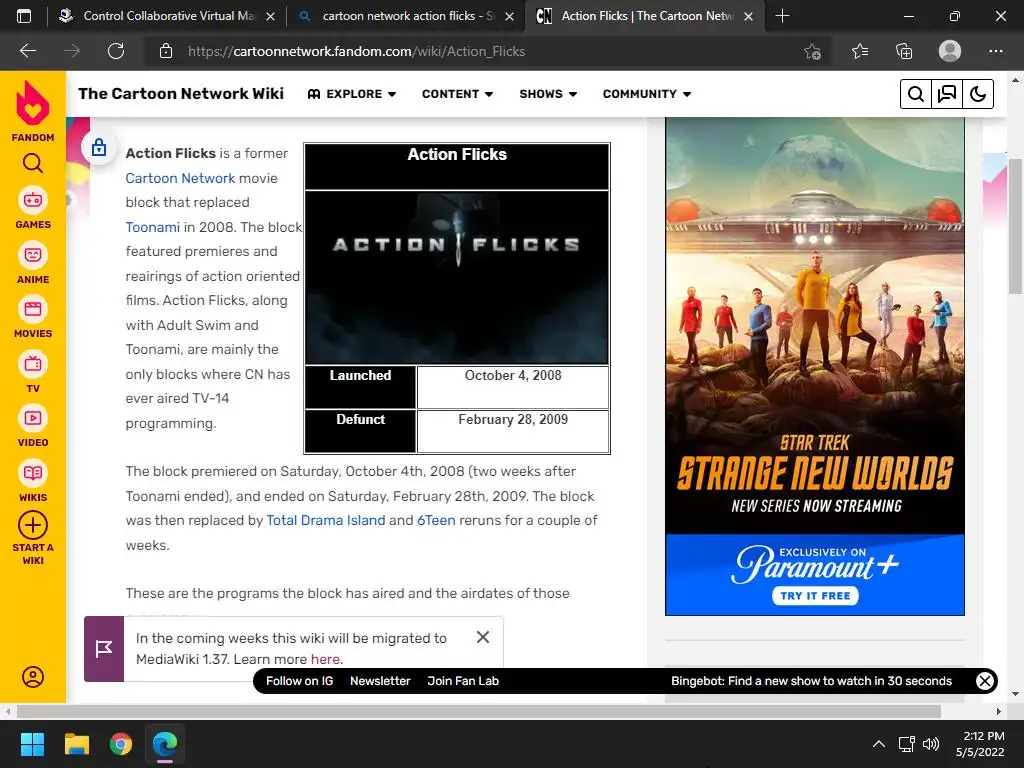Open Bingebot find a new show link
1024x768 pixels.
(x=811, y=680)
